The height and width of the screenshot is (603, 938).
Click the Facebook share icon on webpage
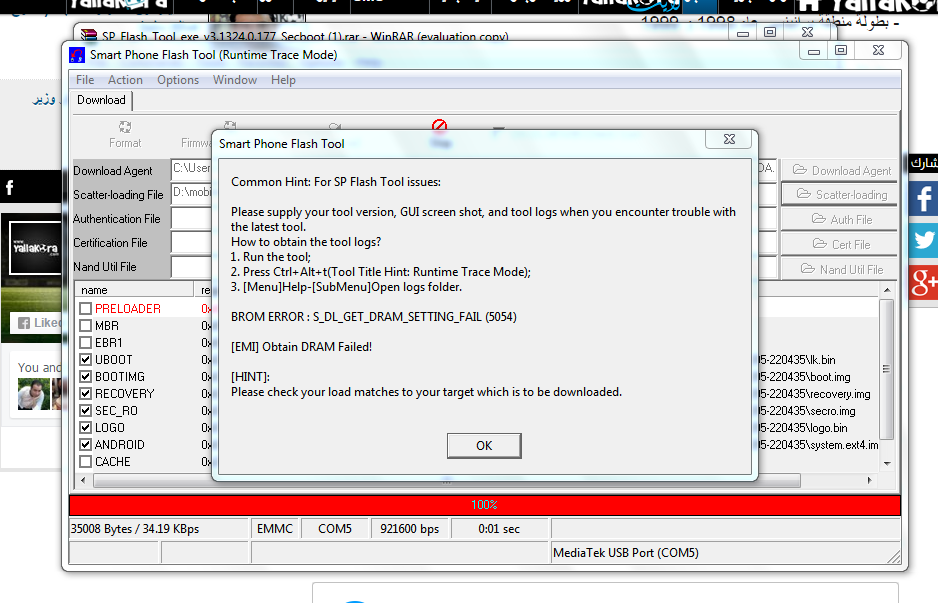click(x=924, y=198)
